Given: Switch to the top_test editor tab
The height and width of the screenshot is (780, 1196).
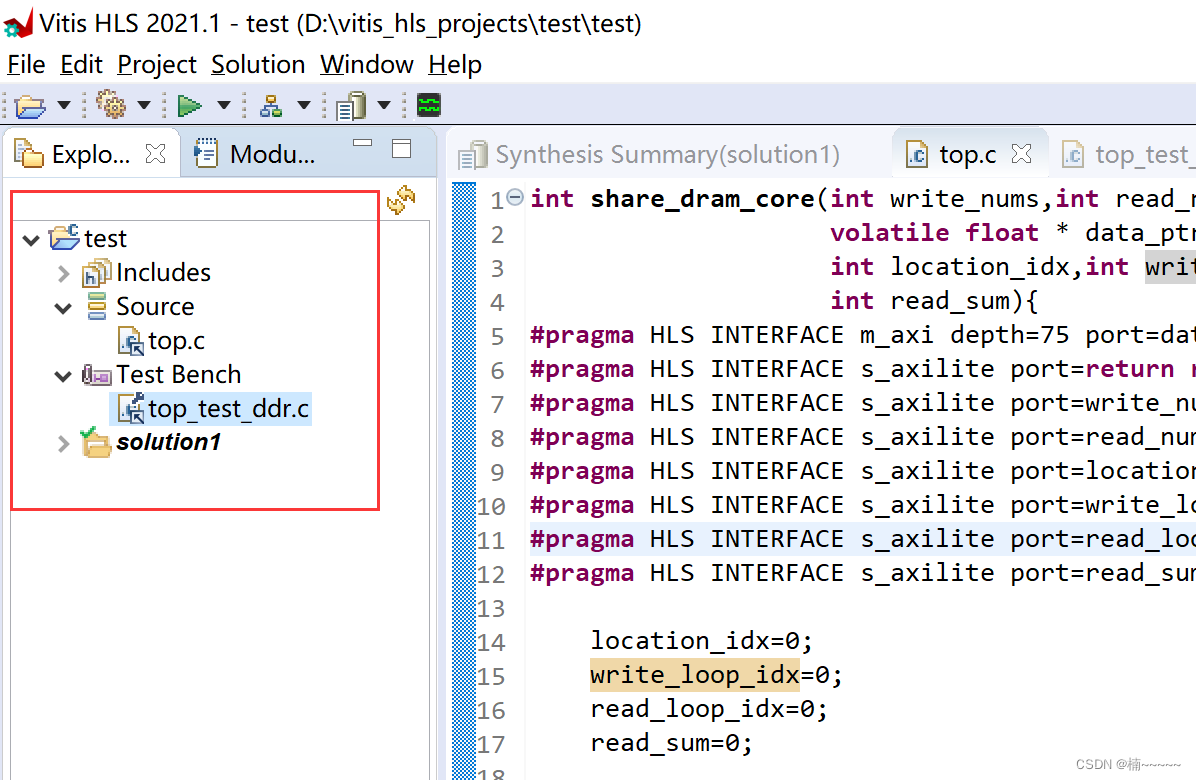Looking at the screenshot, I should (x=1127, y=155).
